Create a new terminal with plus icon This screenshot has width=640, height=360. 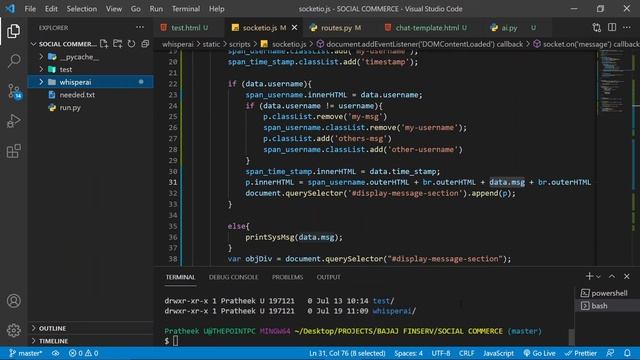(589, 276)
